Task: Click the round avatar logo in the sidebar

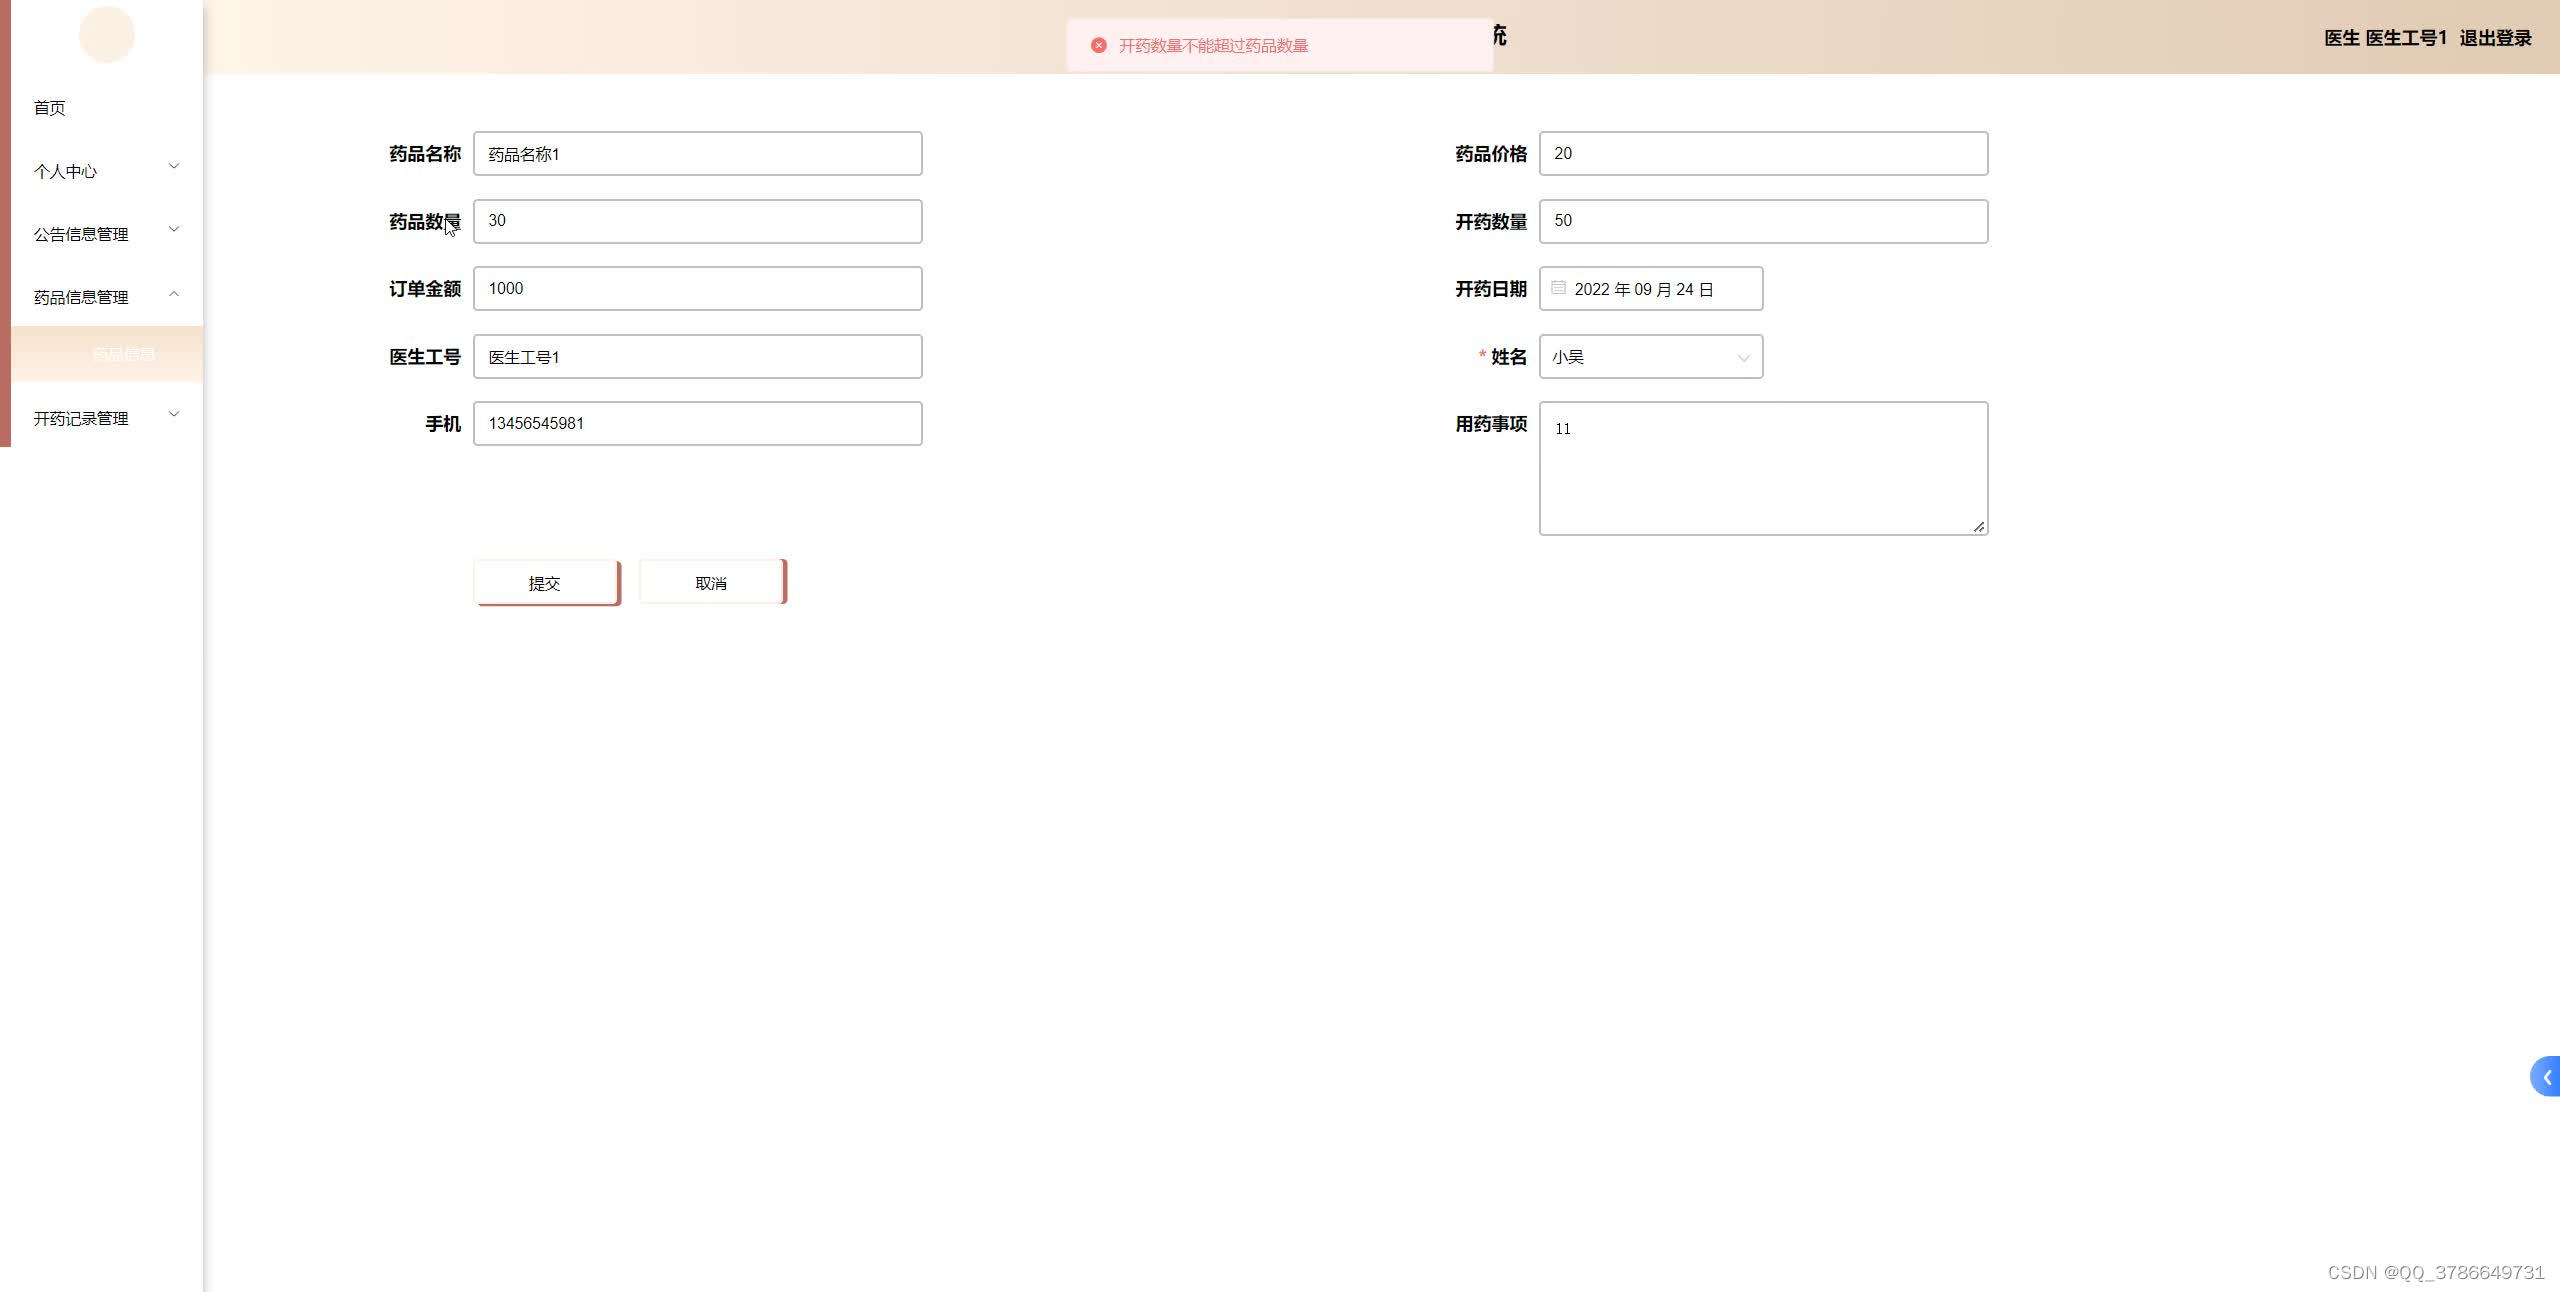Action: (107, 34)
